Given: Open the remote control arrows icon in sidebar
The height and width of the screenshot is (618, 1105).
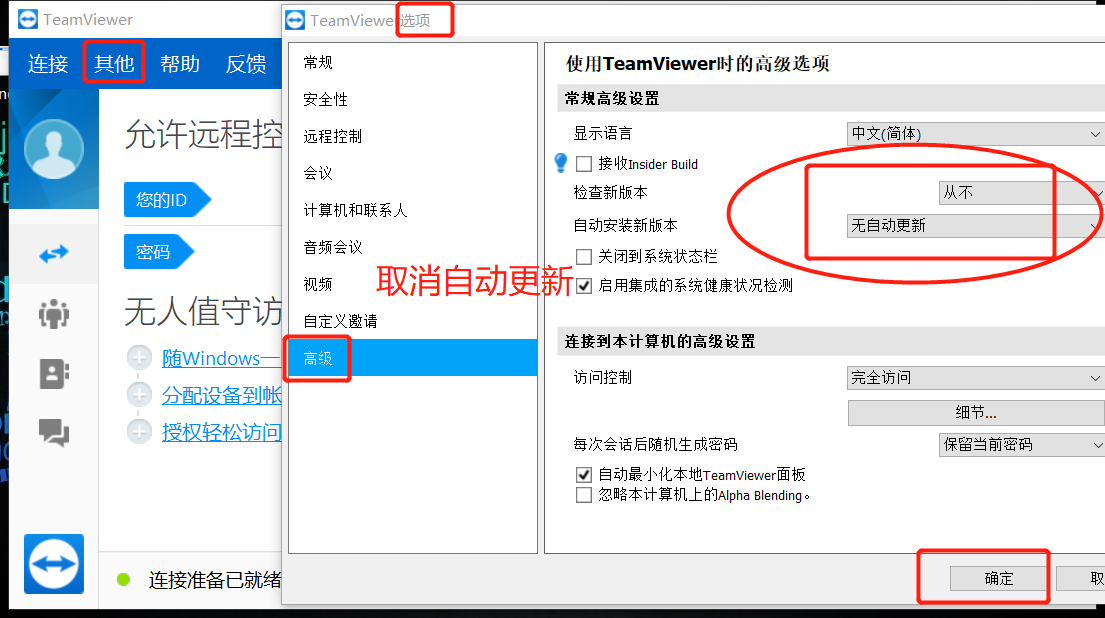Looking at the screenshot, I should point(54,254).
